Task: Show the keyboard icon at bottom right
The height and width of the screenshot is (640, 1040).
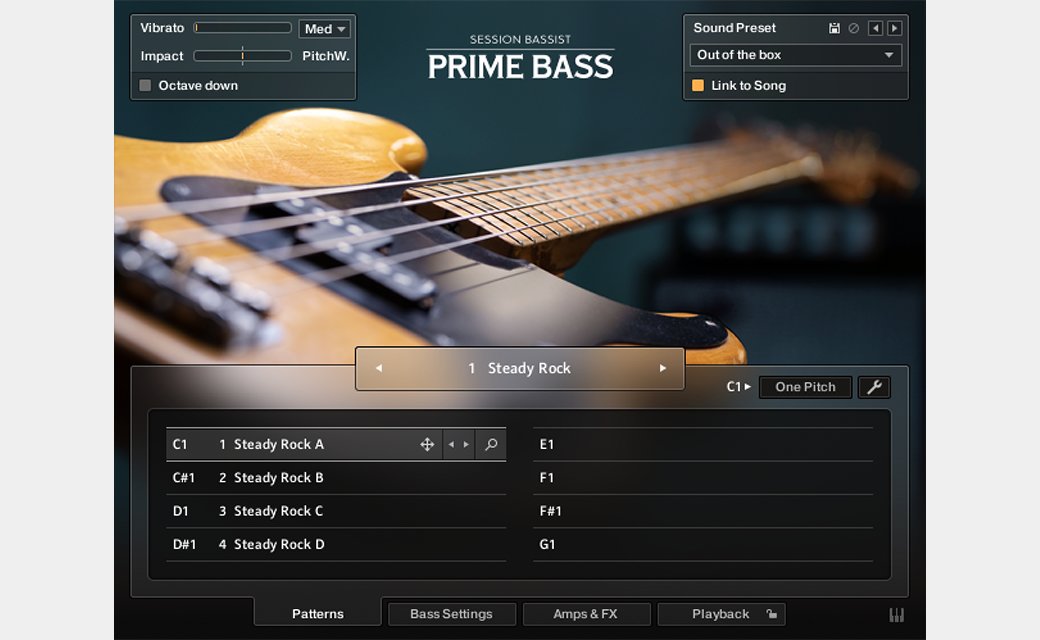Action: tap(896, 615)
